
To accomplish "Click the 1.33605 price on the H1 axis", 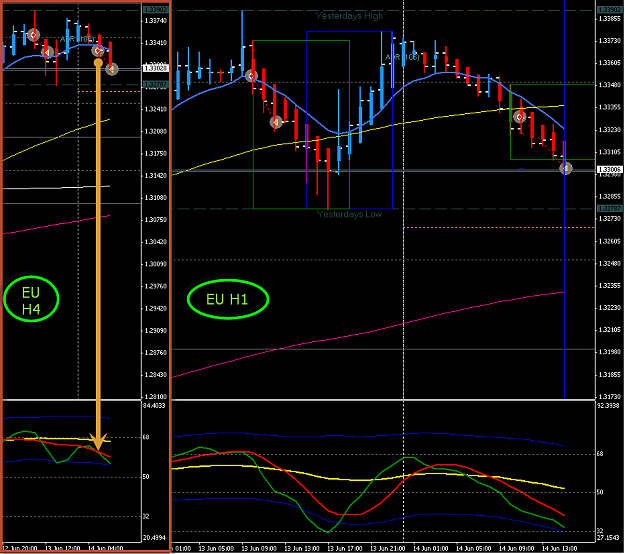I will tap(610, 63).
